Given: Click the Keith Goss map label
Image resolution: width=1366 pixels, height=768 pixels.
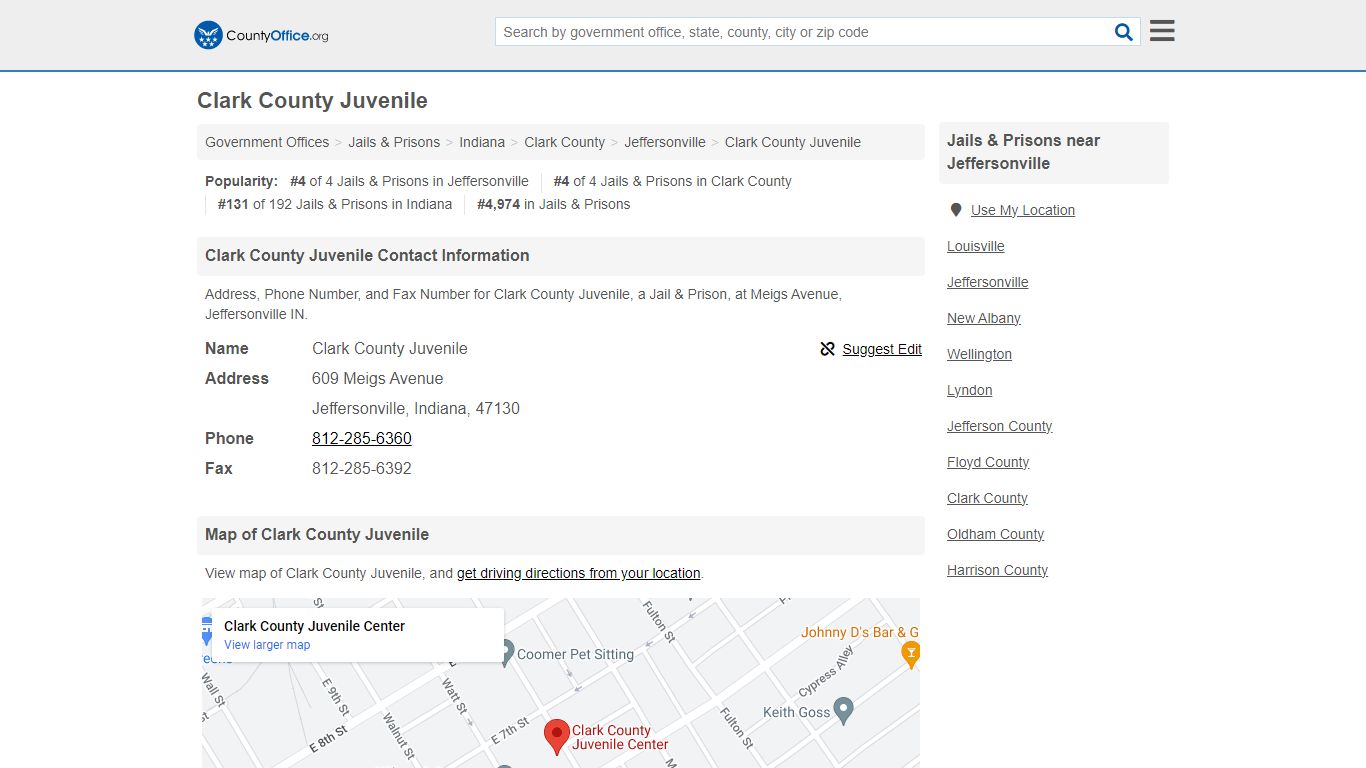Looking at the screenshot, I should point(797,712).
